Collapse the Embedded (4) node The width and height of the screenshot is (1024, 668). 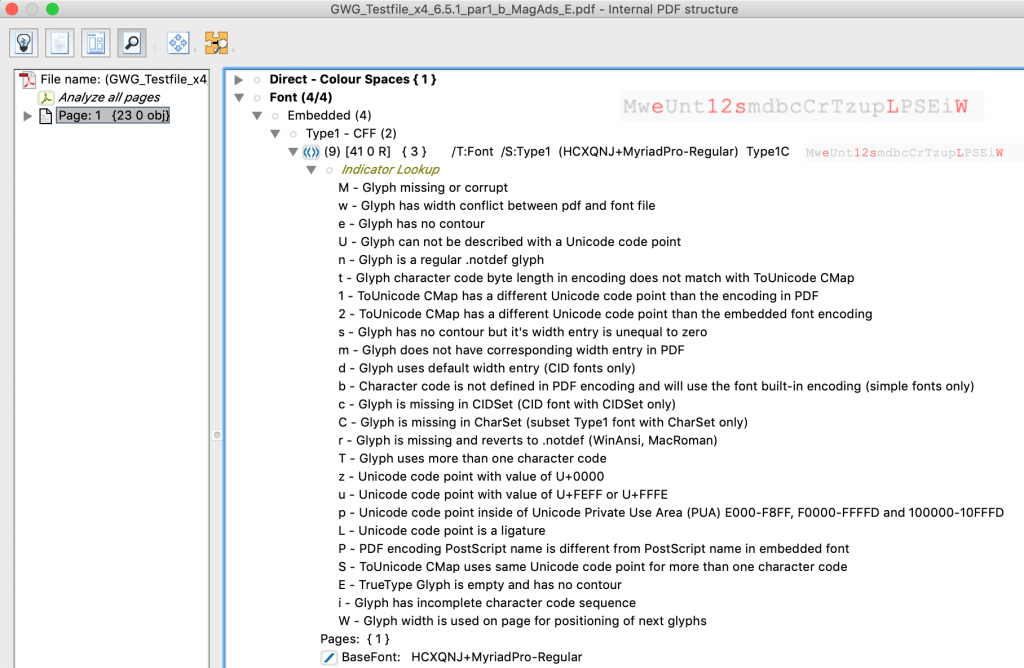(x=257, y=116)
